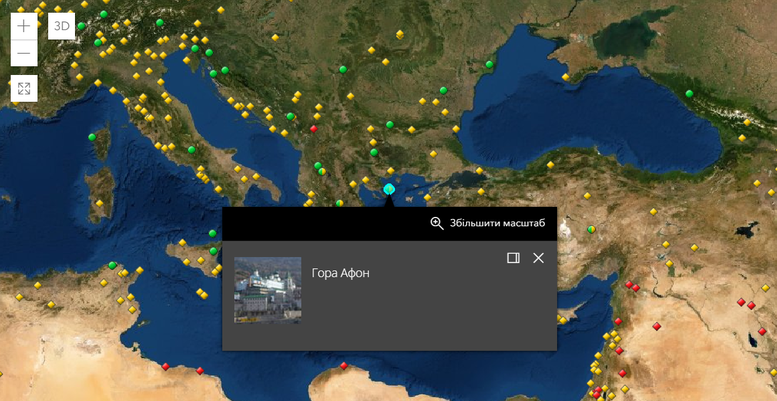Pick the green marker on Corsica
Viewport: 777px width, 401px height.
[x=92, y=137]
